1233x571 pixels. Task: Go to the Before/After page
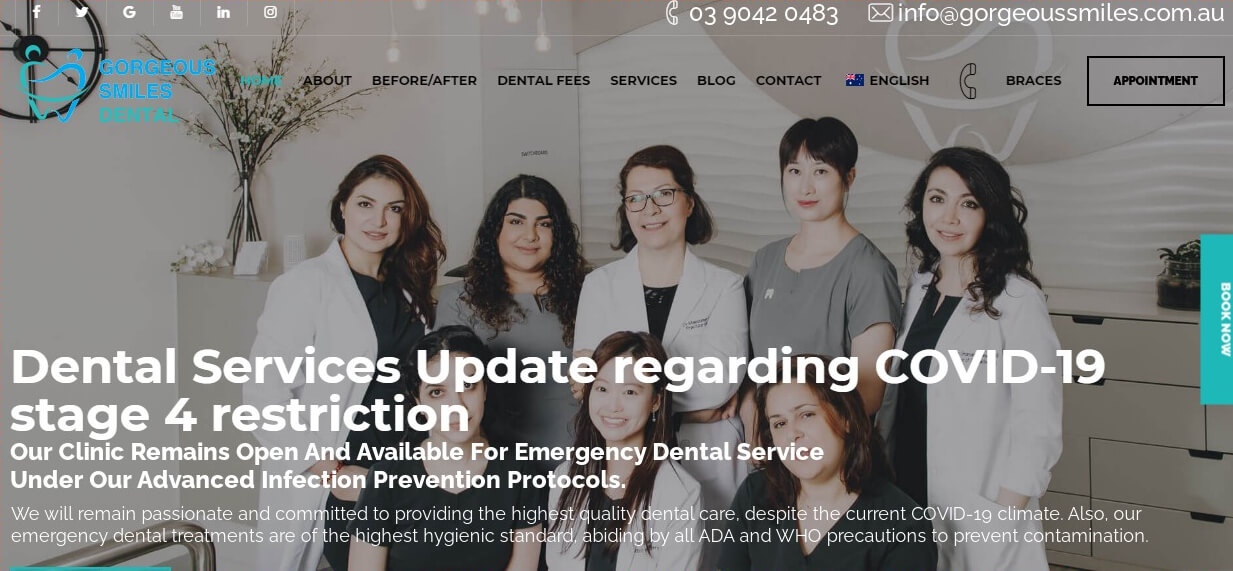424,81
